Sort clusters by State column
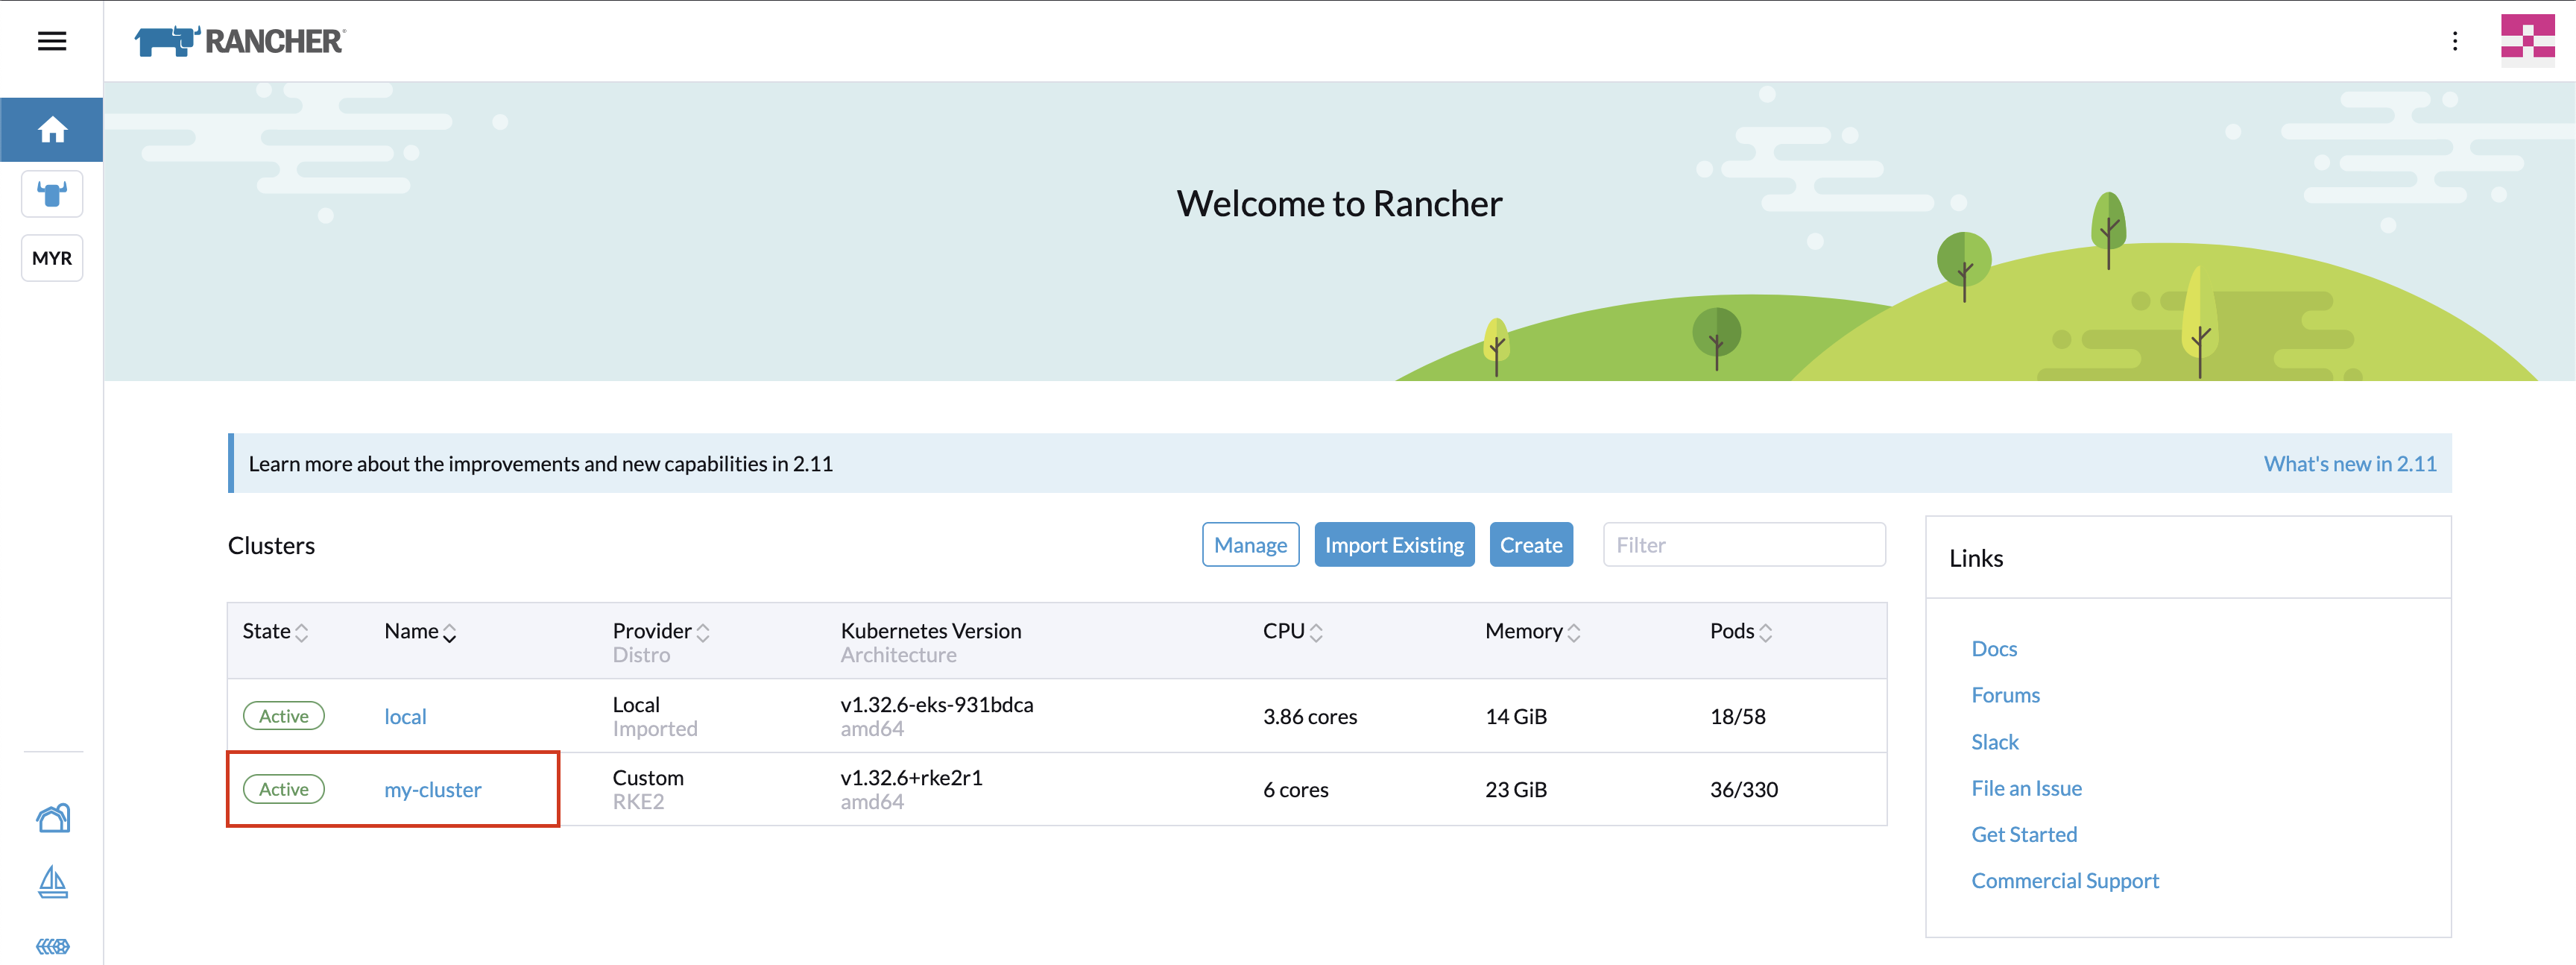 [x=275, y=631]
